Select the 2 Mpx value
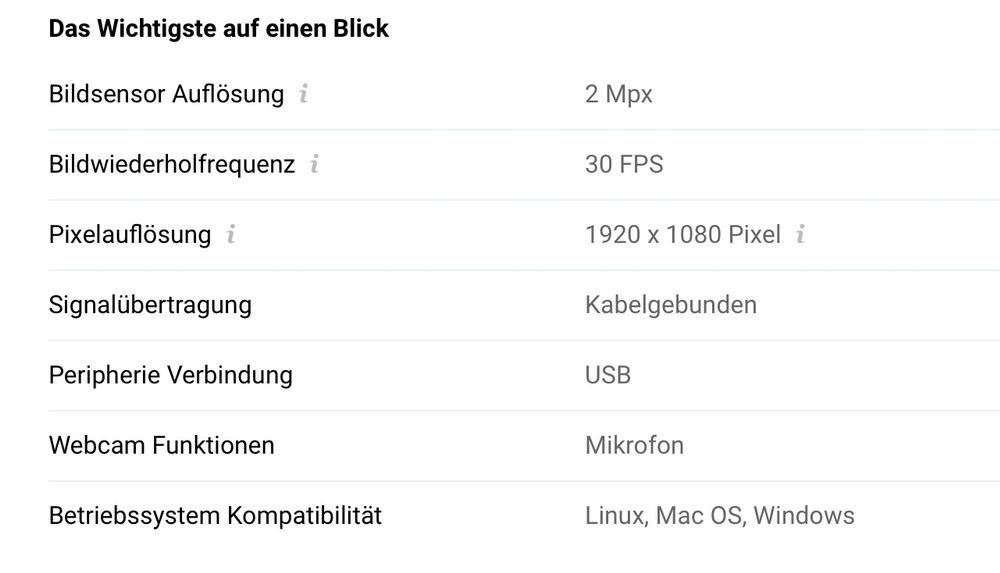 pyautogui.click(x=619, y=94)
